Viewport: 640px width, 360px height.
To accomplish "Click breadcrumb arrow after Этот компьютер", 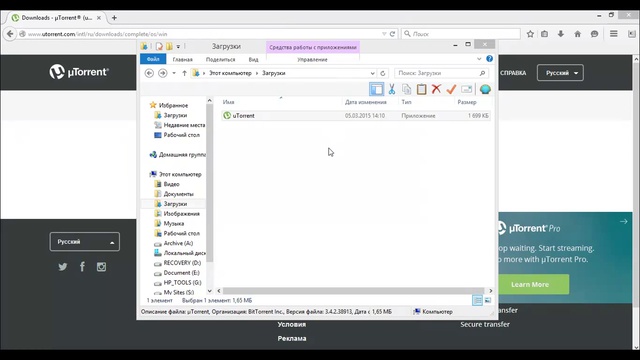I will (257, 73).
